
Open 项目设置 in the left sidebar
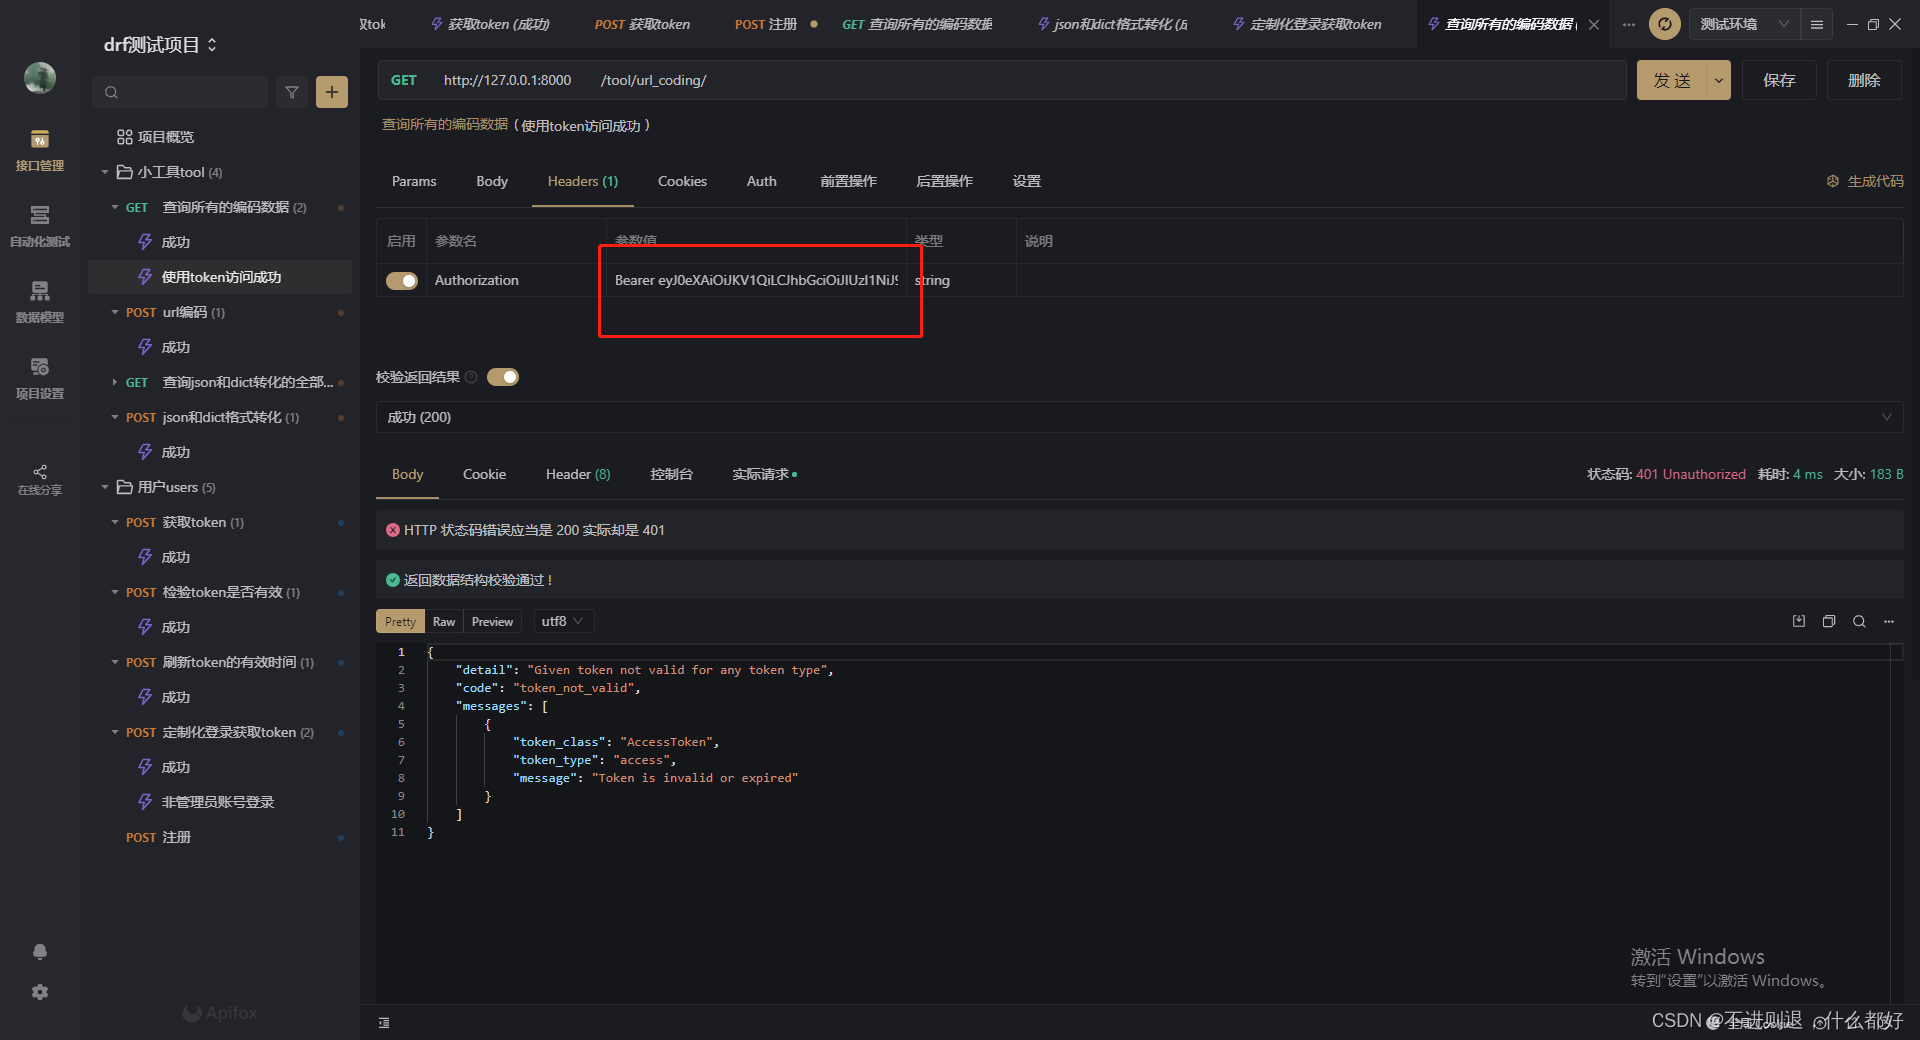40,378
